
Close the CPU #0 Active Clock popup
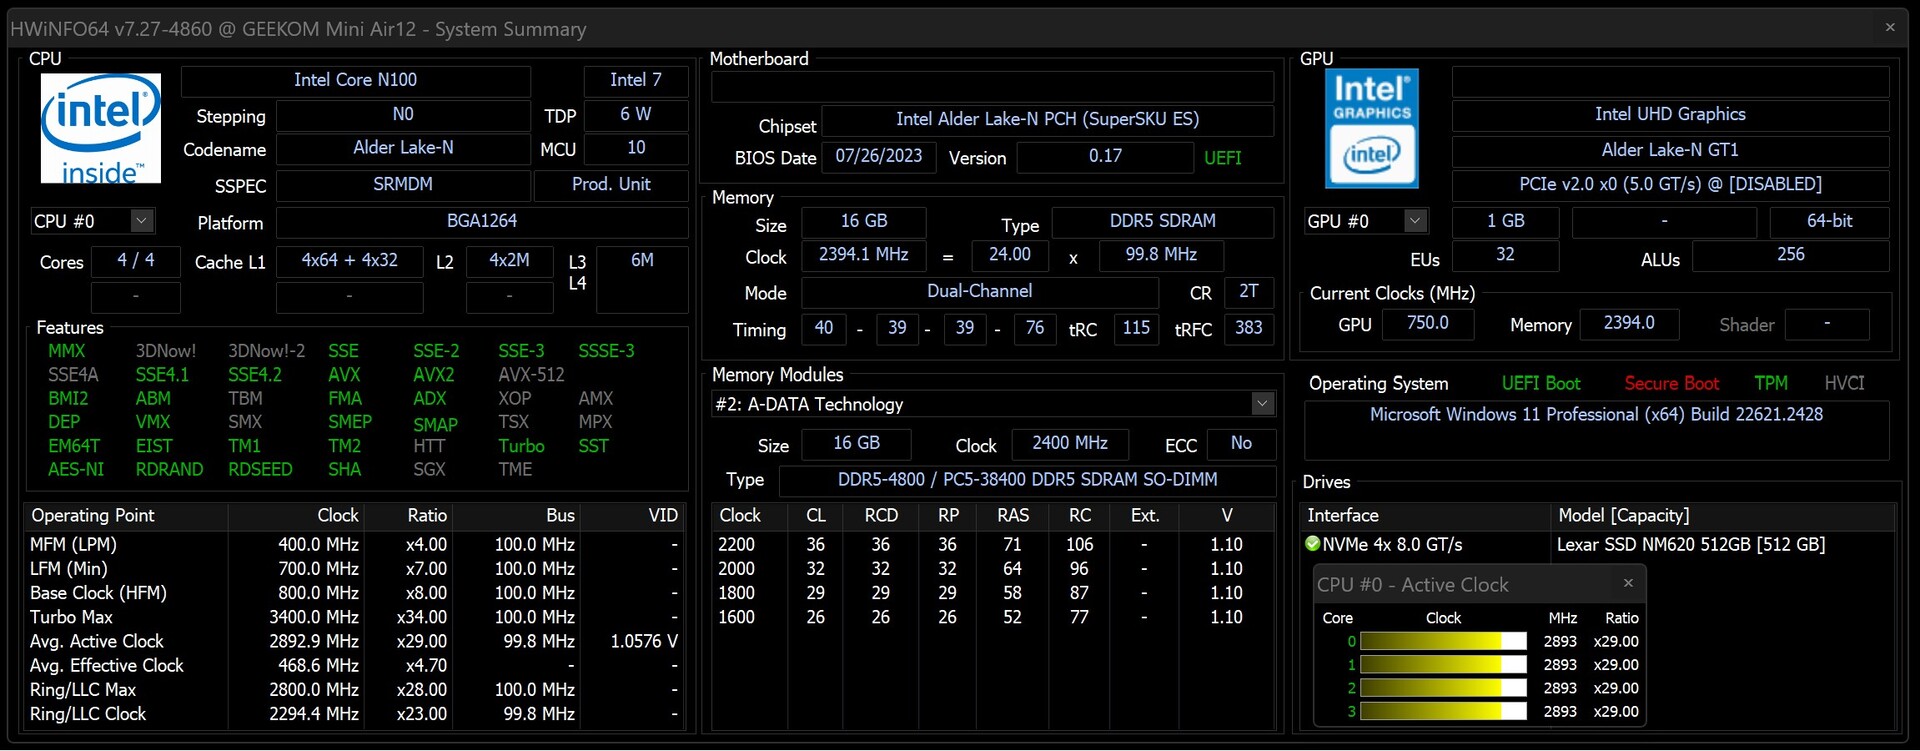[1628, 583]
